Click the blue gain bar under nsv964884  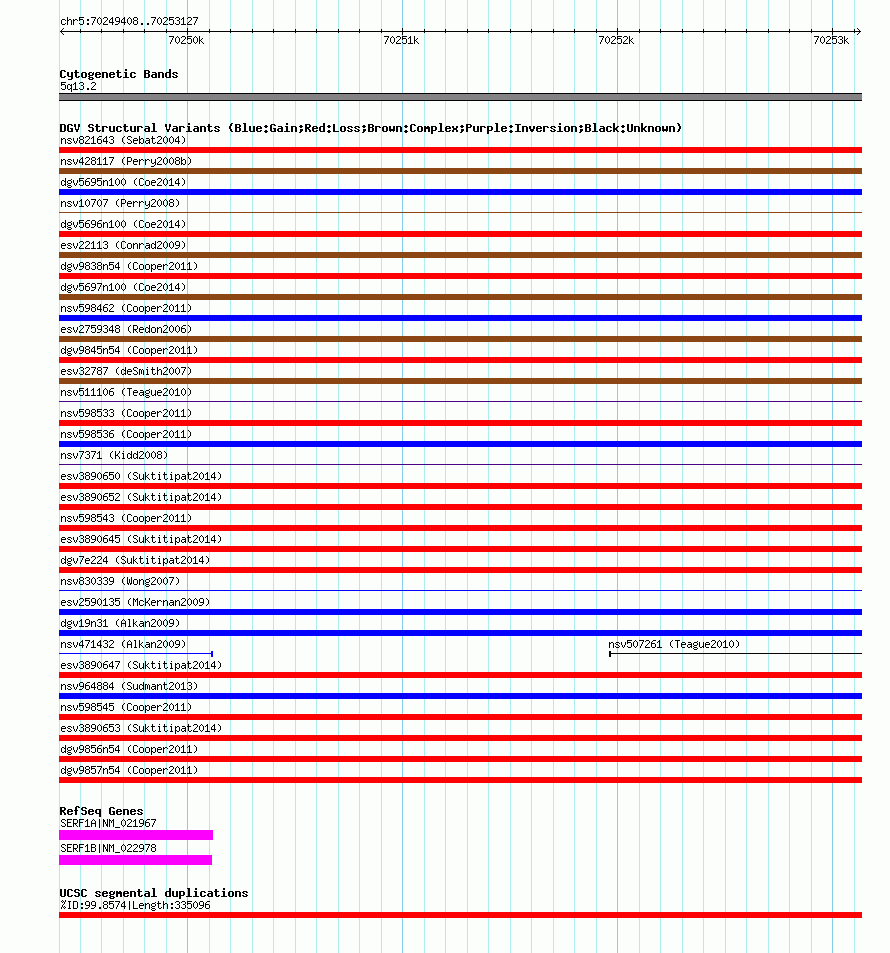click(460, 696)
